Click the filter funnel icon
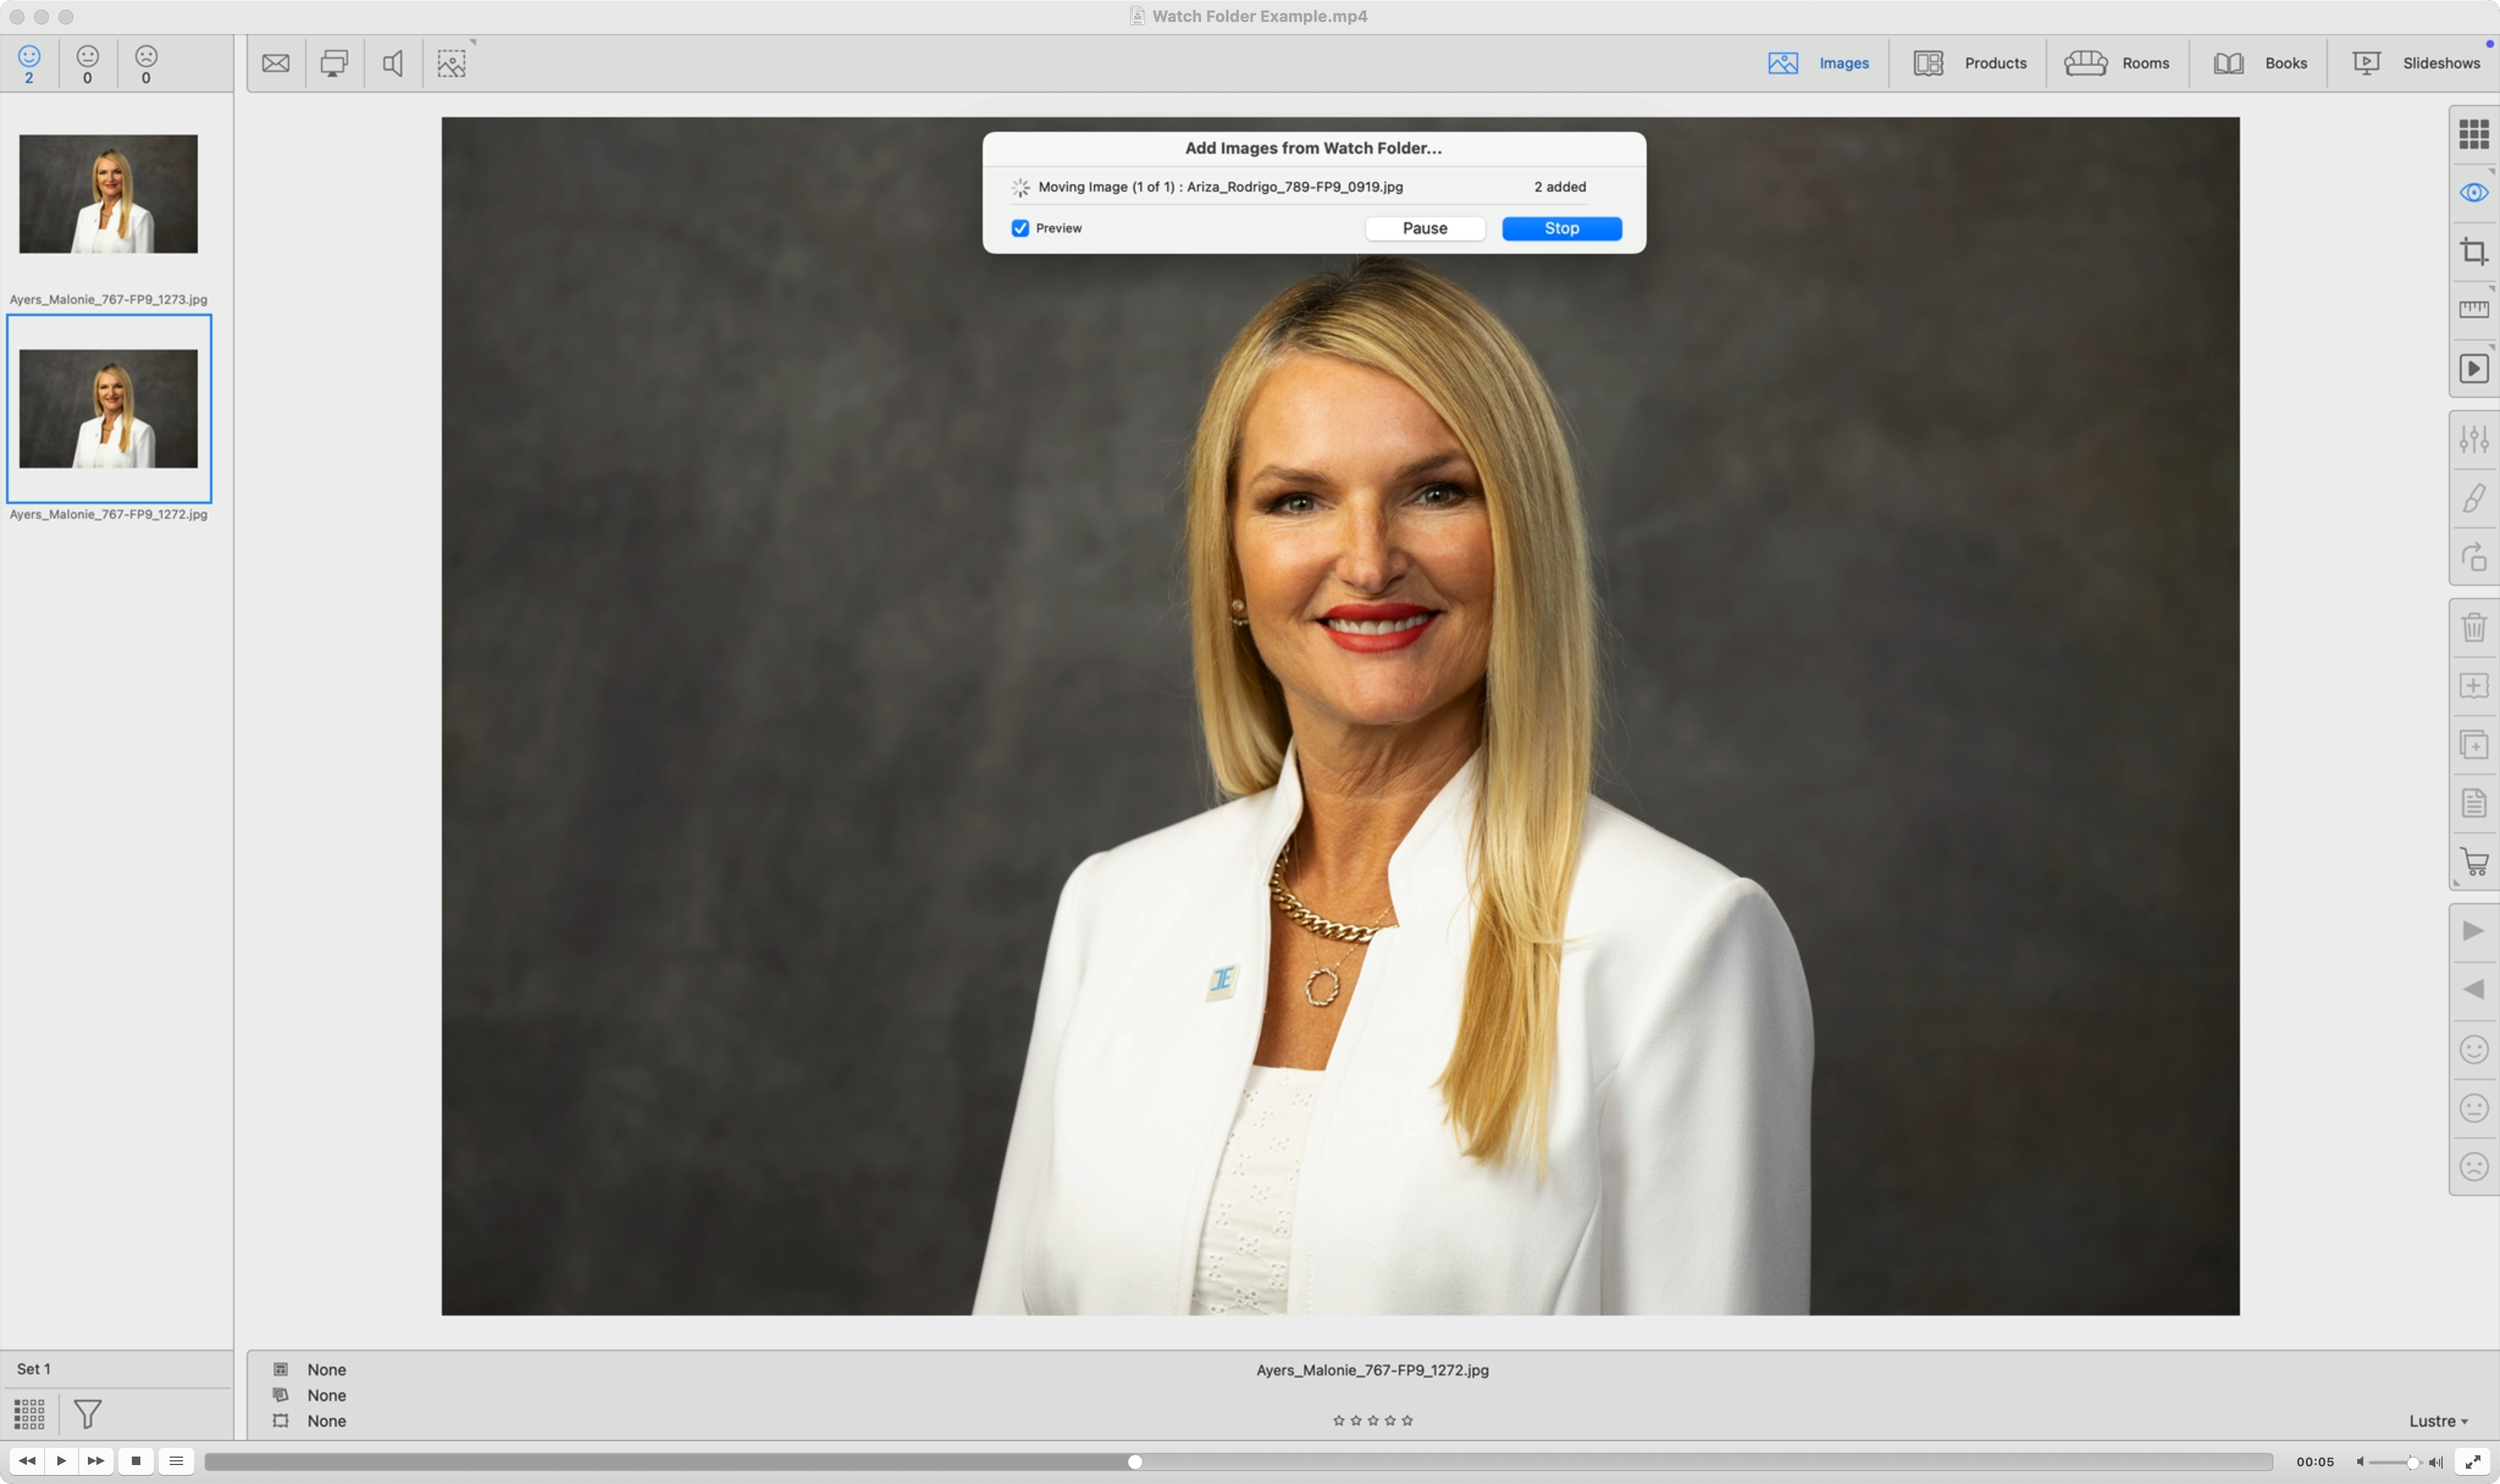2500x1484 pixels. pos(88,1413)
